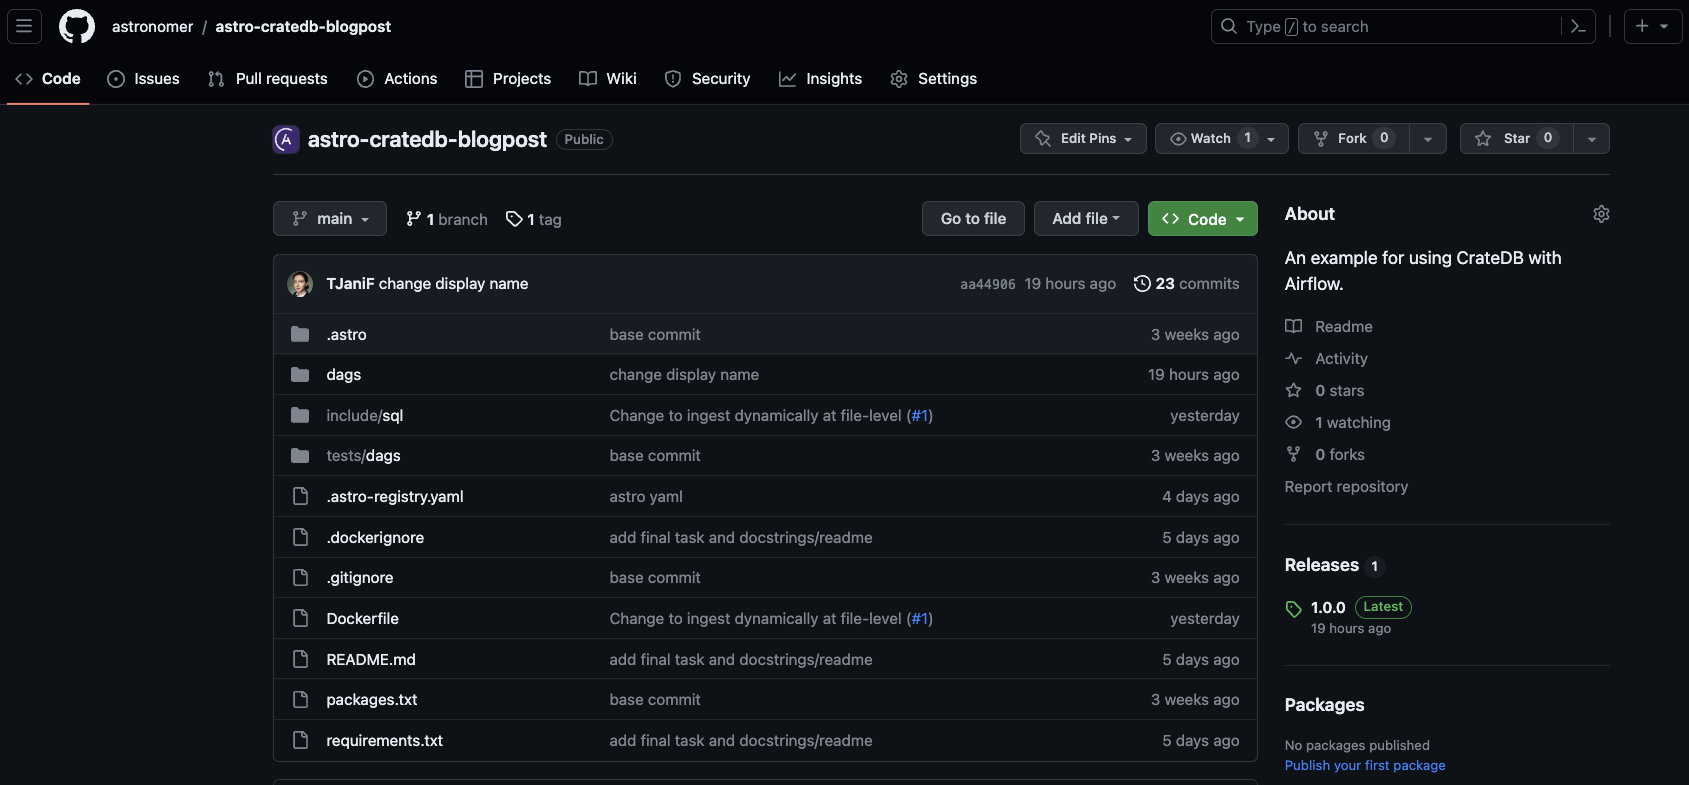Switch to the Actions tab
Screen dimensions: 1689x785
(397, 79)
